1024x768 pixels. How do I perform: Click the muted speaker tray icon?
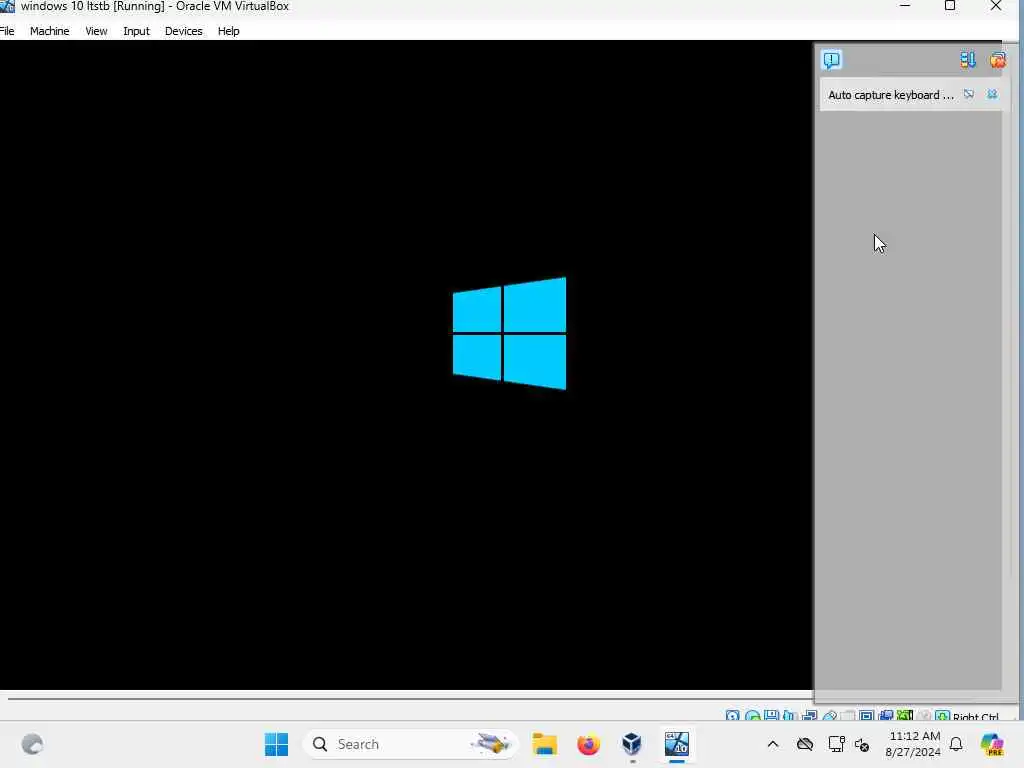pos(862,744)
